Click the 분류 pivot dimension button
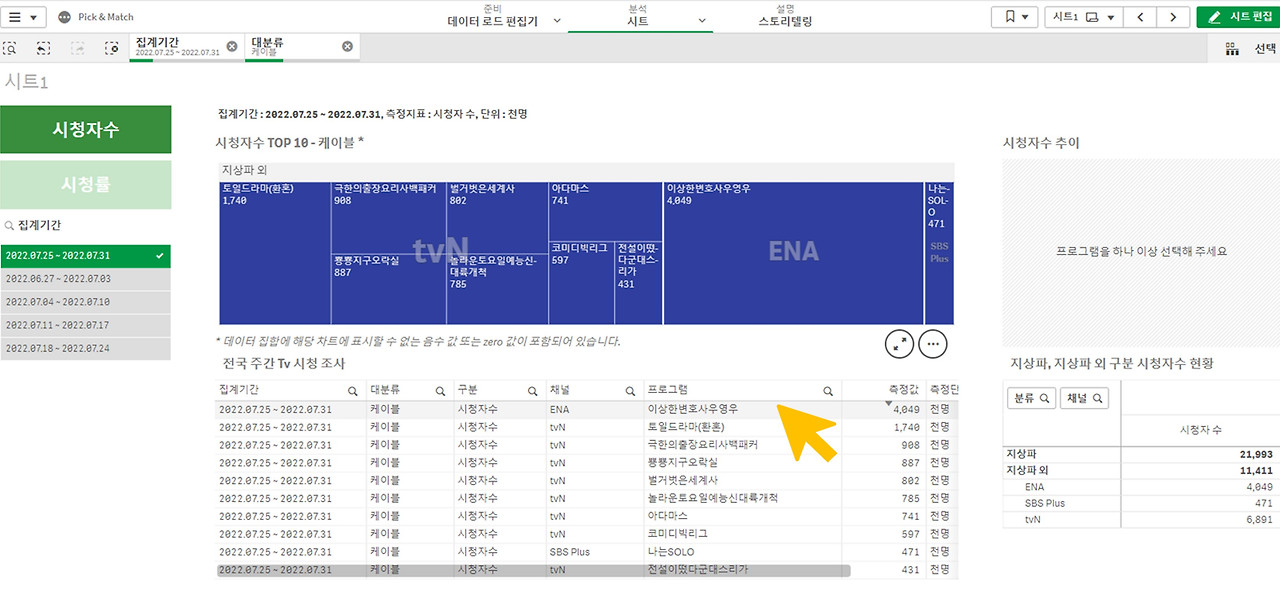Screen dimensions: 1280x598 (1031, 398)
